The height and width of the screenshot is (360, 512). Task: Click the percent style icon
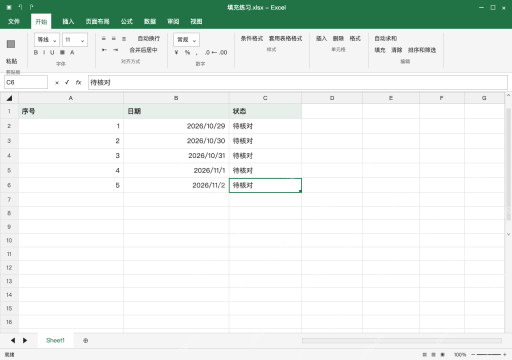pyautogui.click(x=187, y=52)
